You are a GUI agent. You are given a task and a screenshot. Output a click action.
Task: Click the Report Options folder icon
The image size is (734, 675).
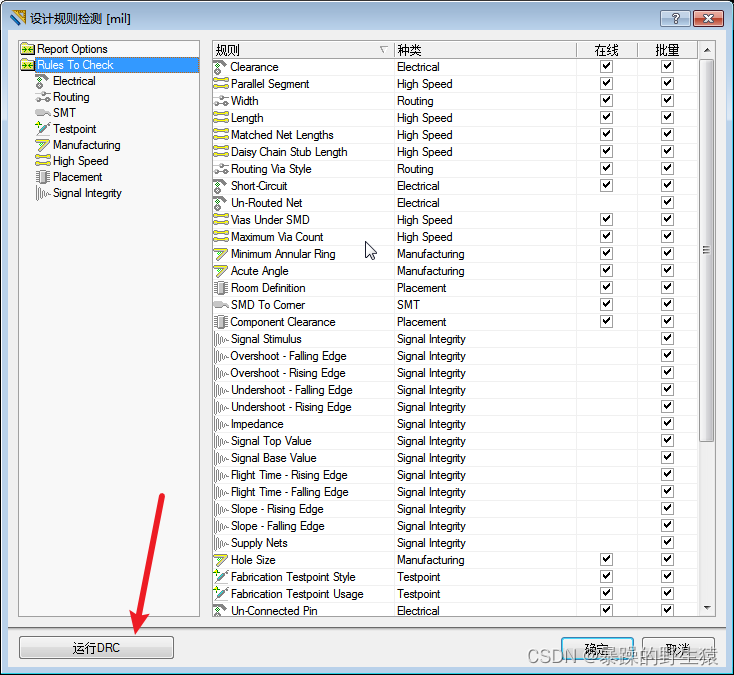27,49
